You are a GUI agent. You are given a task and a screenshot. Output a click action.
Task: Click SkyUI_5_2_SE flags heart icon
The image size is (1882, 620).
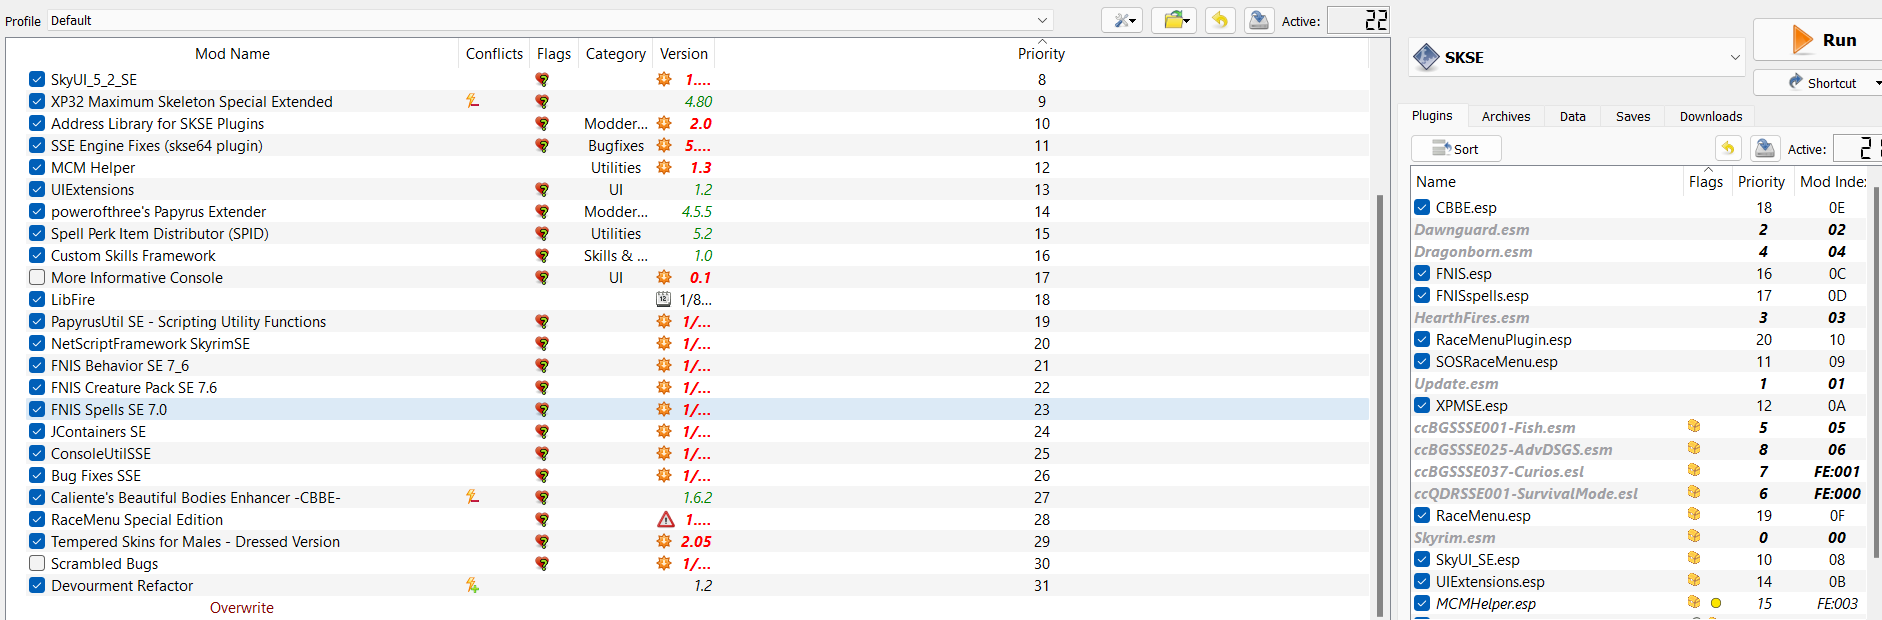pyautogui.click(x=542, y=79)
